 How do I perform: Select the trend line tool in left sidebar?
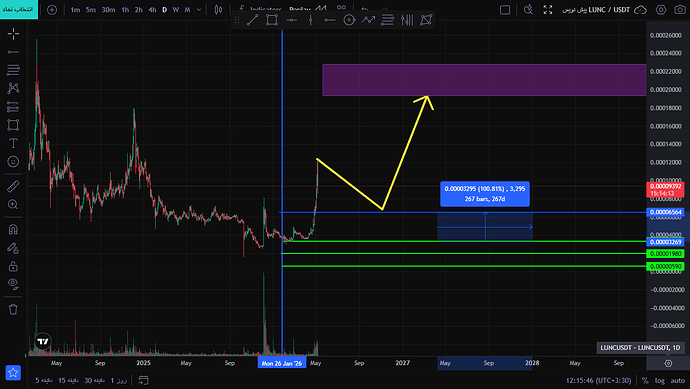[13, 52]
